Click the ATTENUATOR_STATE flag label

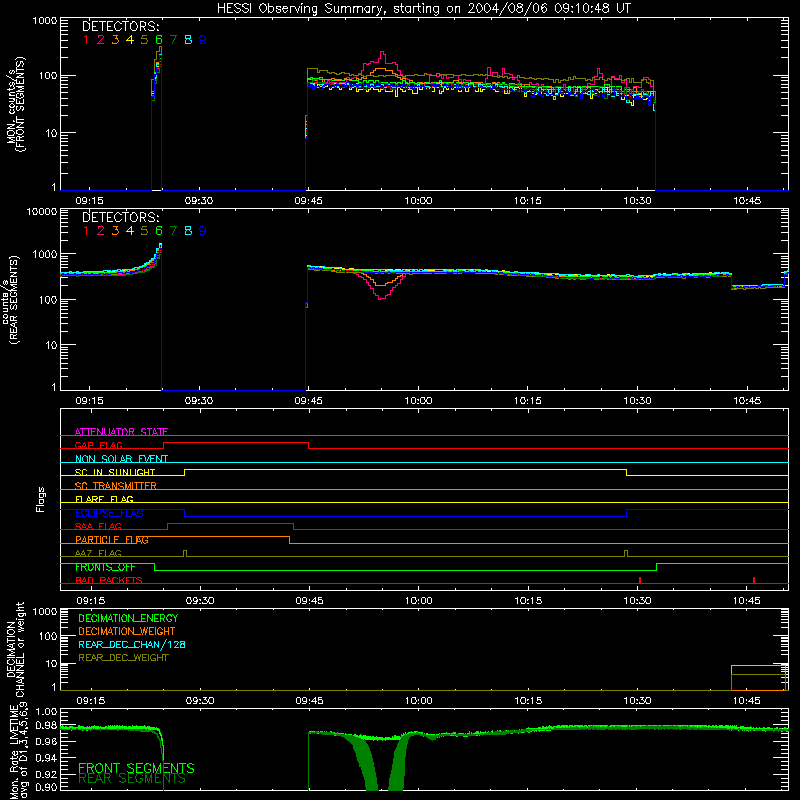(121, 432)
